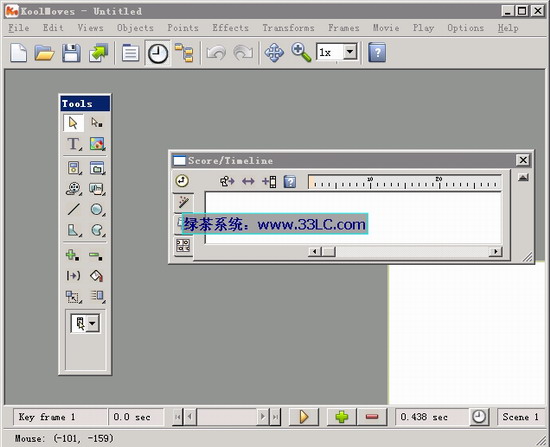Jump to first frame button
Viewport: 550px width, 447px height.
point(177,417)
